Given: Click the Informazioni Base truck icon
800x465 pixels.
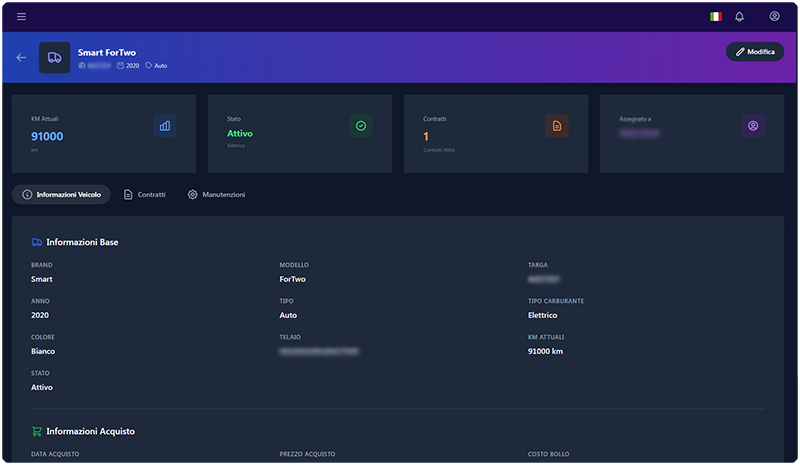Looking at the screenshot, I should coord(37,242).
